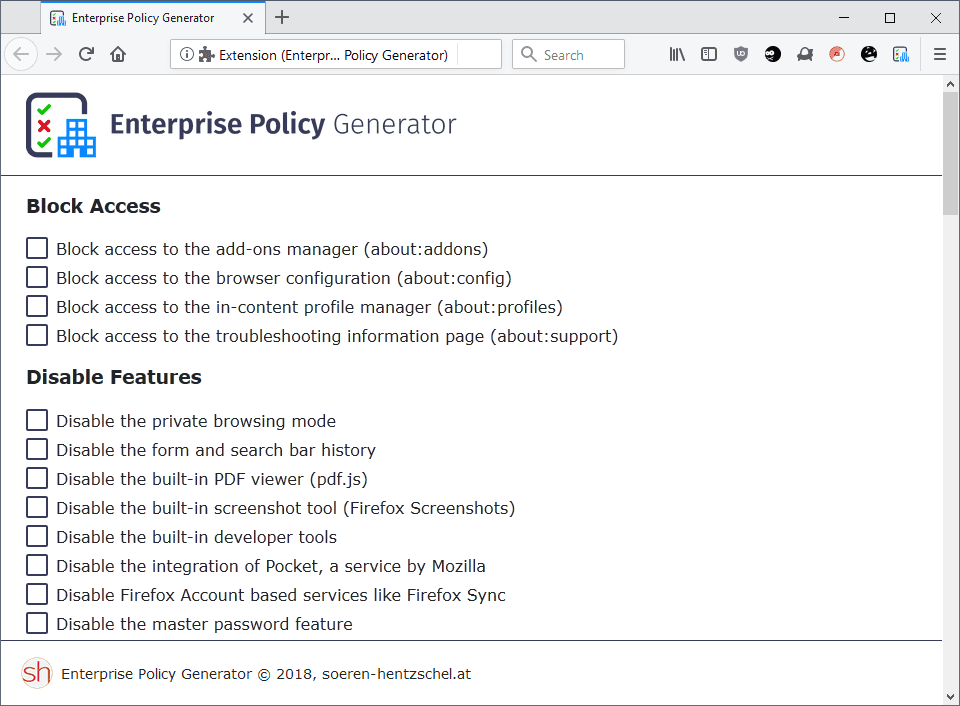
Task: Open the Firefox hamburger menu
Action: point(939,55)
